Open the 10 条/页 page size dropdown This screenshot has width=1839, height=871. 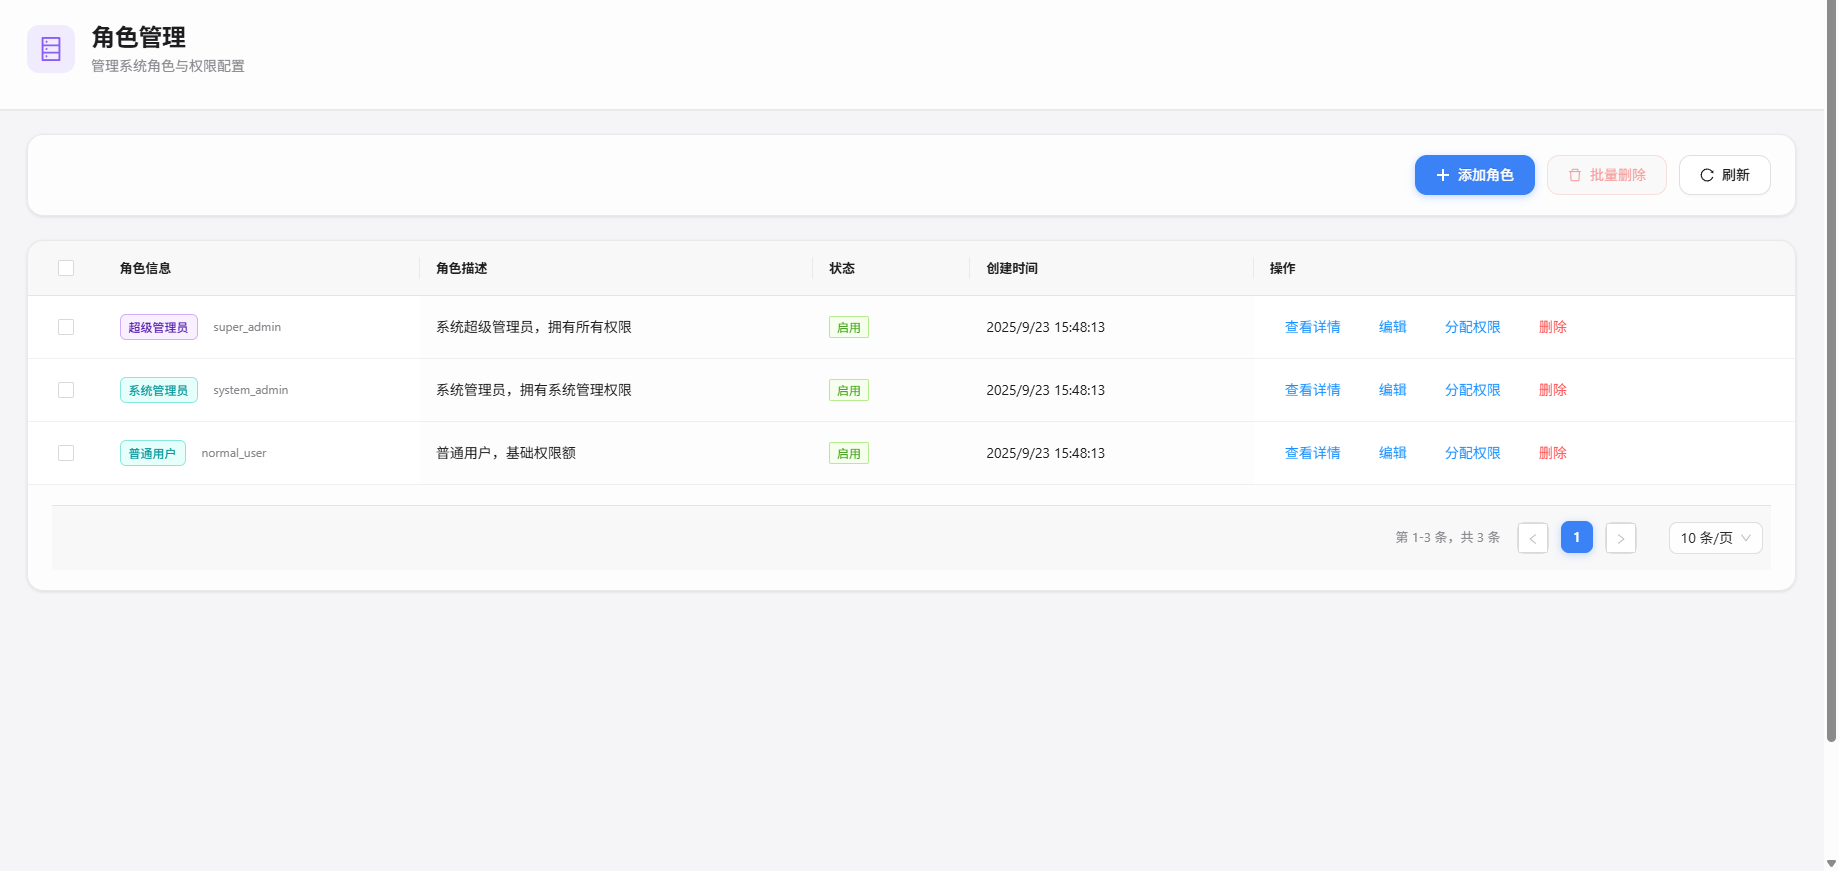click(1716, 538)
